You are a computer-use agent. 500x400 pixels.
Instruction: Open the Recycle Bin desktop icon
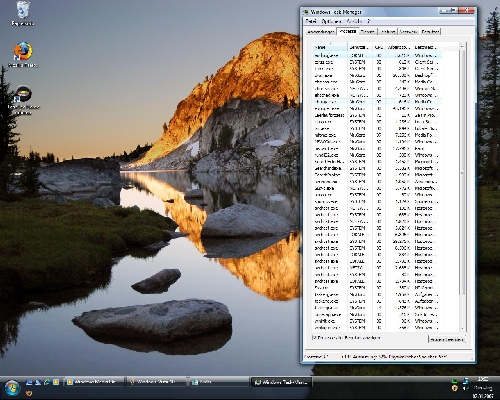[x=23, y=14]
